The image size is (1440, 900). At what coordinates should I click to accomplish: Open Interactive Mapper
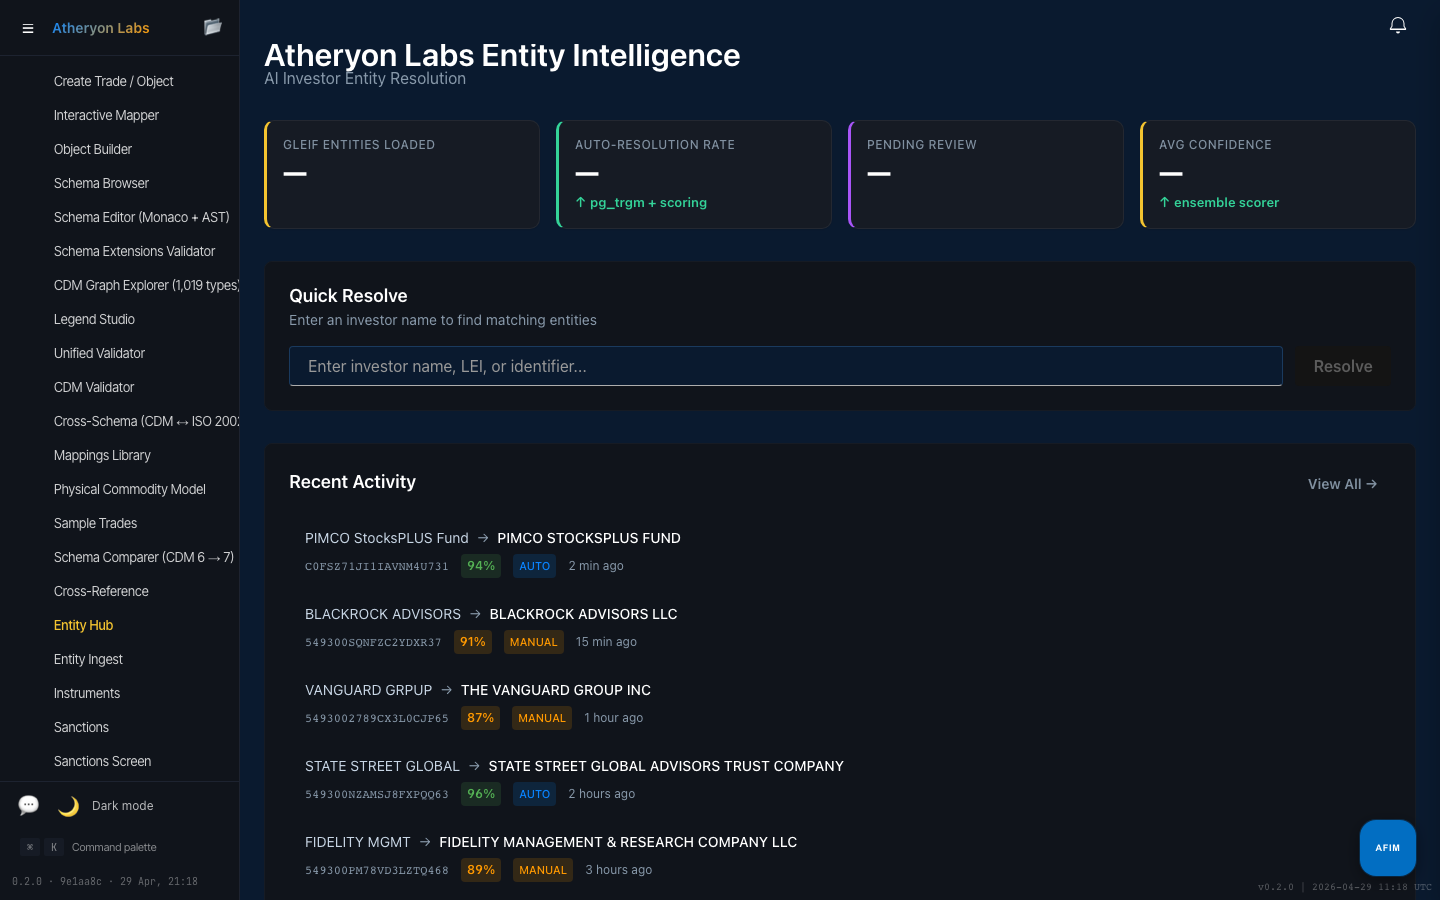[x=106, y=115]
